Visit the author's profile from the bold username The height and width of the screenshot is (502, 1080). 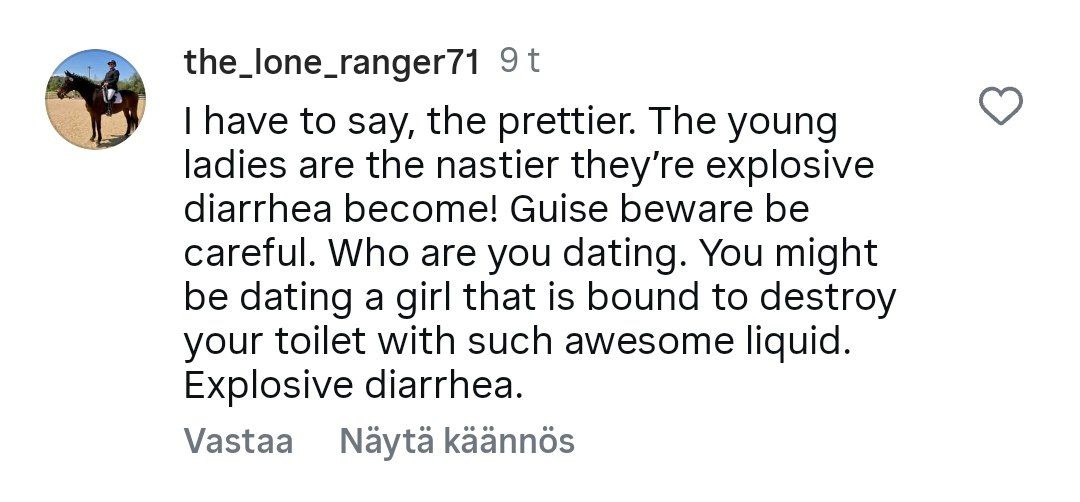pyautogui.click(x=332, y=62)
